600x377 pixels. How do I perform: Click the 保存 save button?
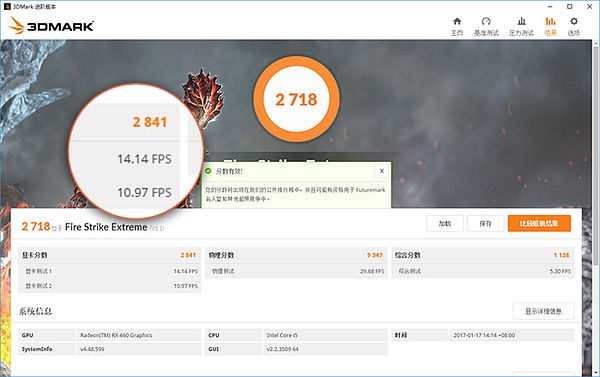click(x=485, y=224)
